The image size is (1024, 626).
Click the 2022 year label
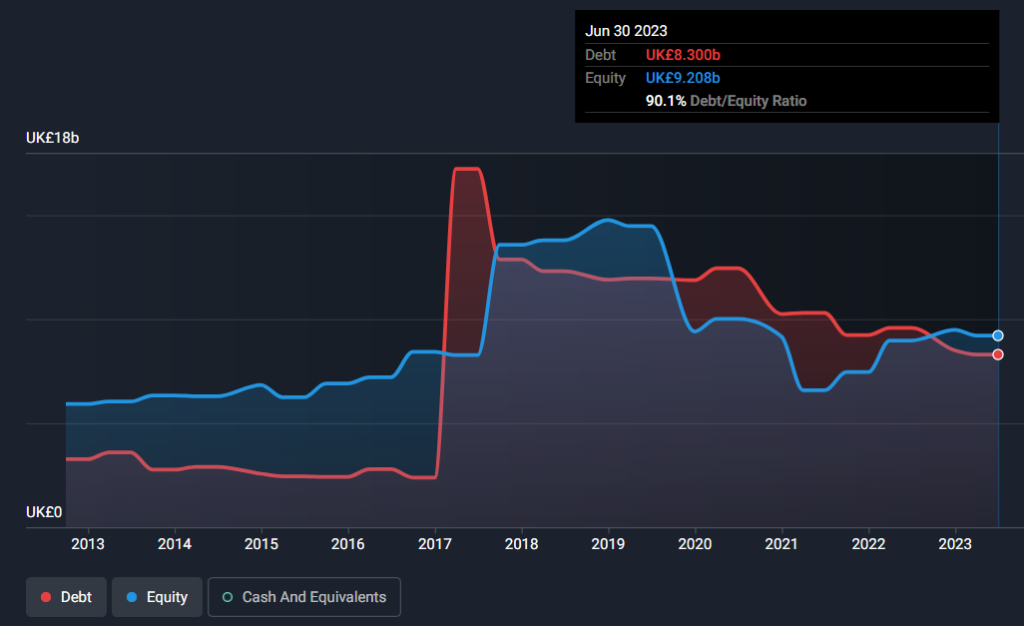[x=868, y=544]
